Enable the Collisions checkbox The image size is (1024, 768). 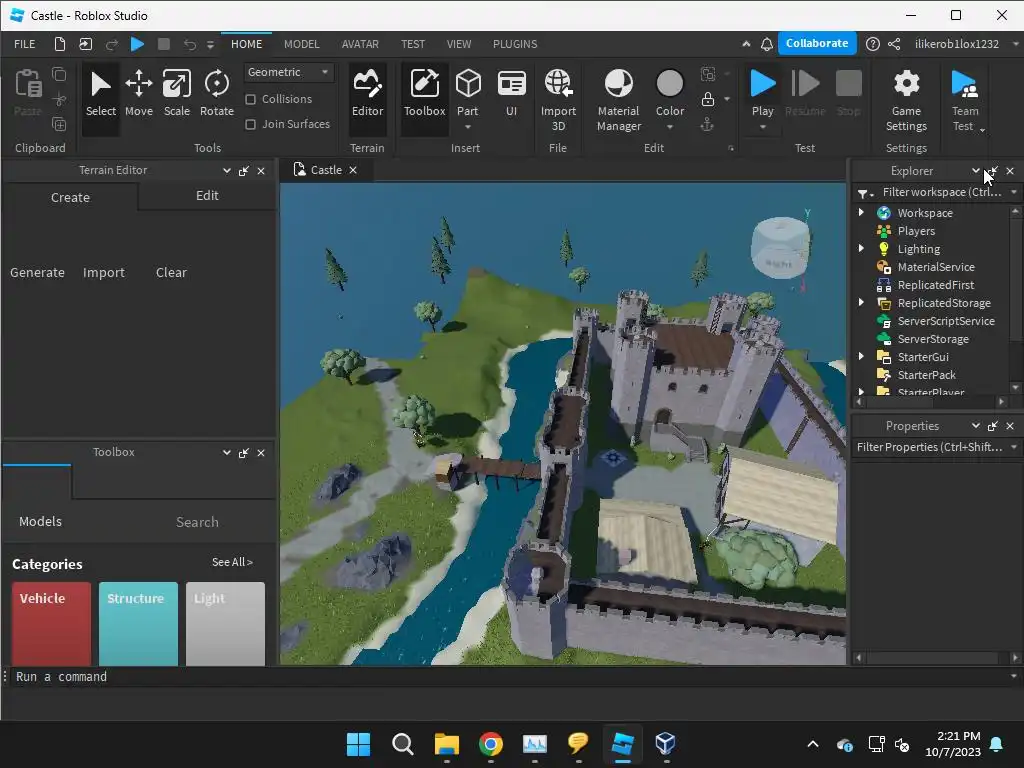point(250,99)
